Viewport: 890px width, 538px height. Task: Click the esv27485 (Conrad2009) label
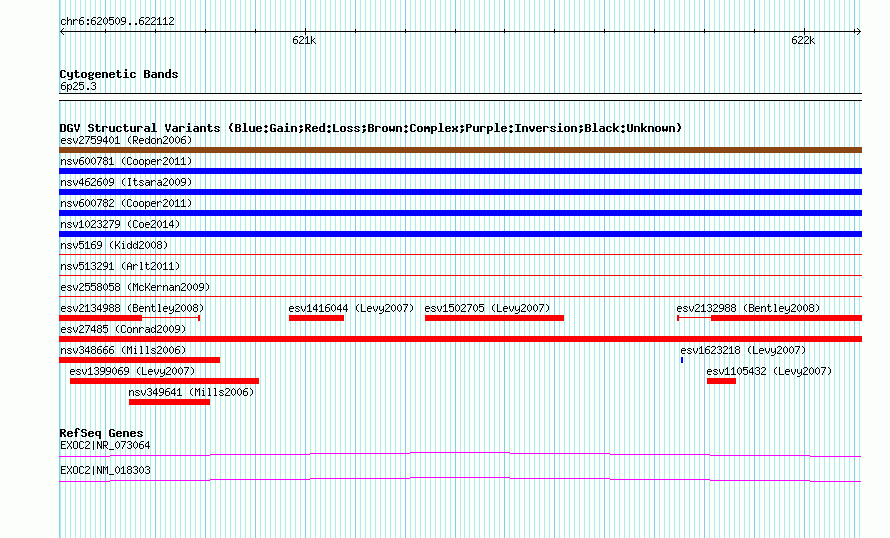pos(123,329)
